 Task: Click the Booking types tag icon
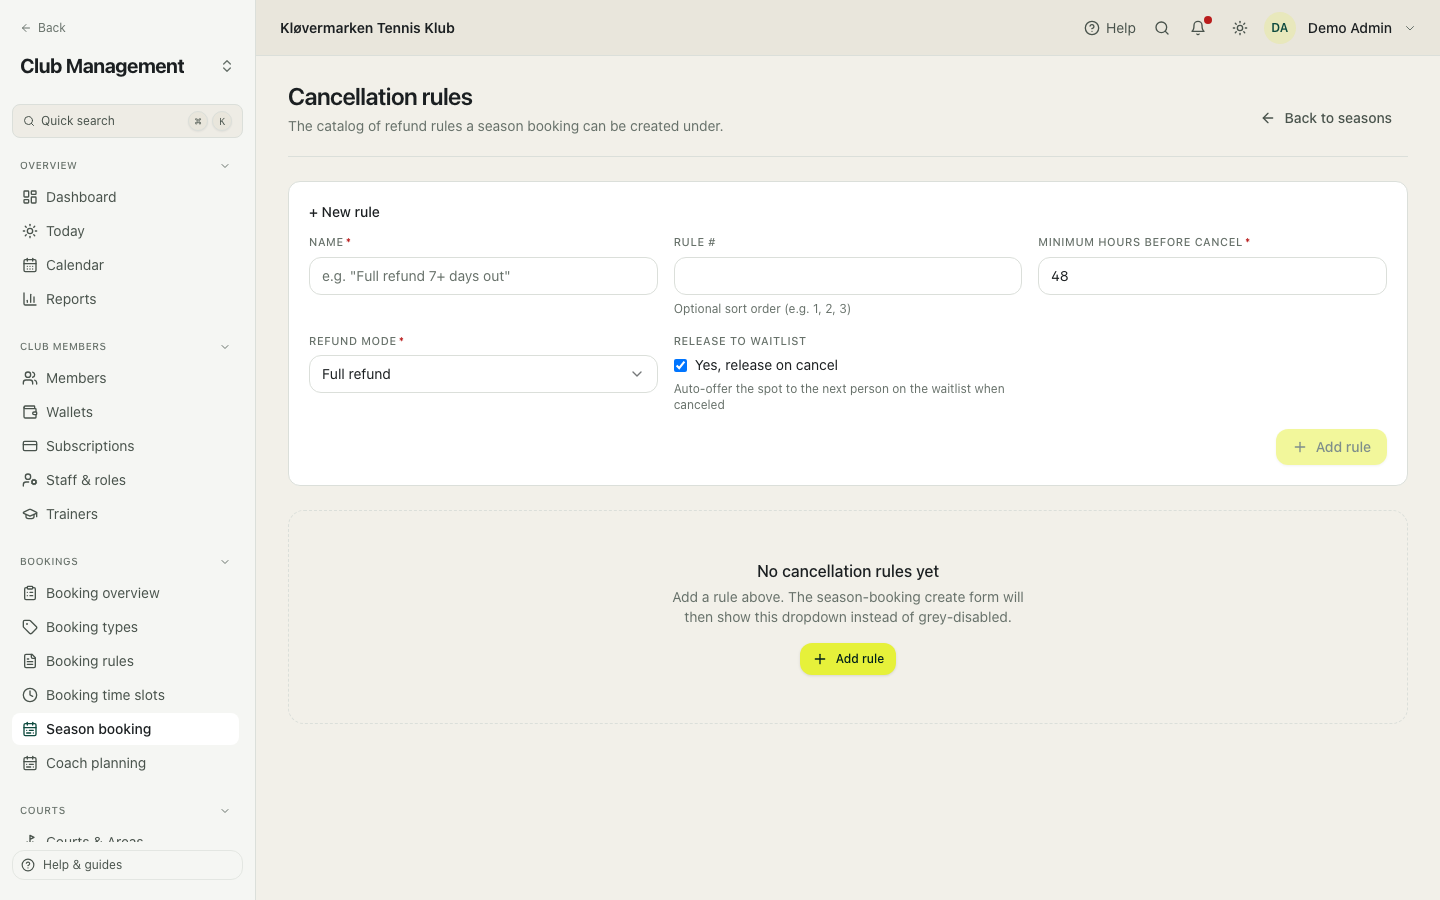click(x=30, y=627)
